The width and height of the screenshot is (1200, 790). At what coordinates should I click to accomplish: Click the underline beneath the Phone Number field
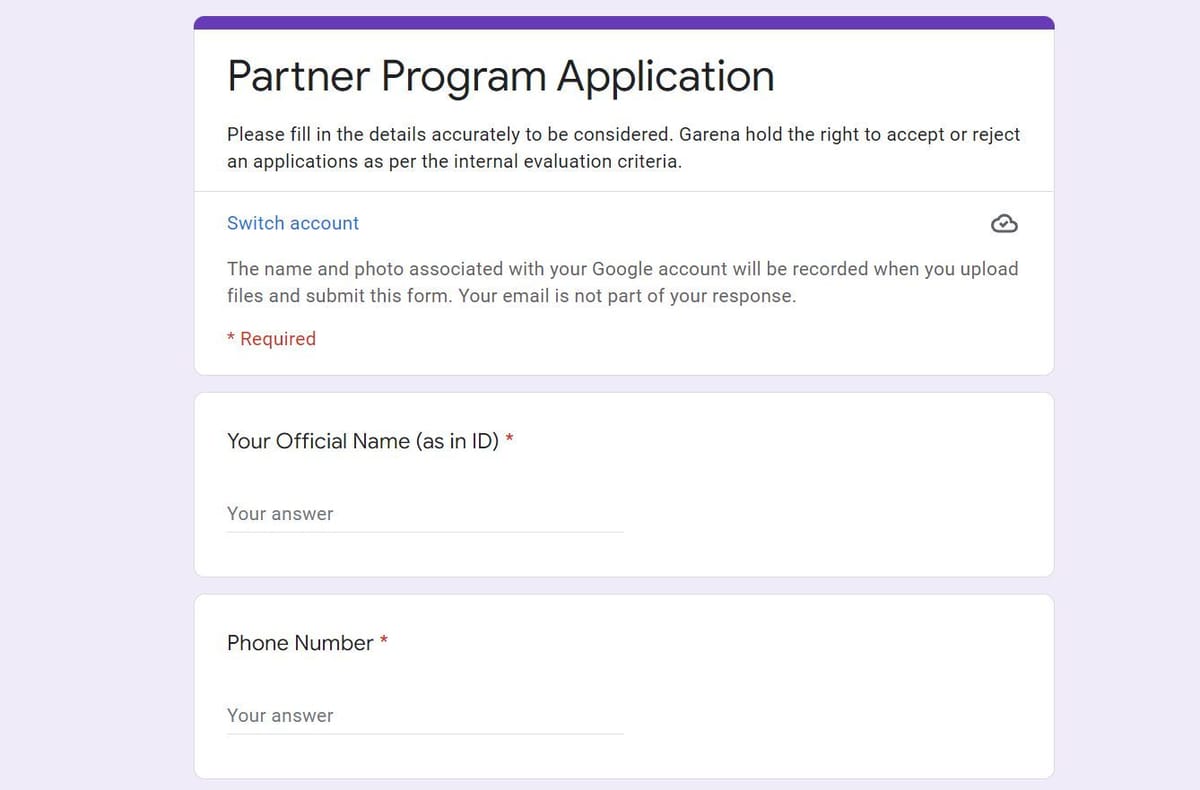(424, 733)
